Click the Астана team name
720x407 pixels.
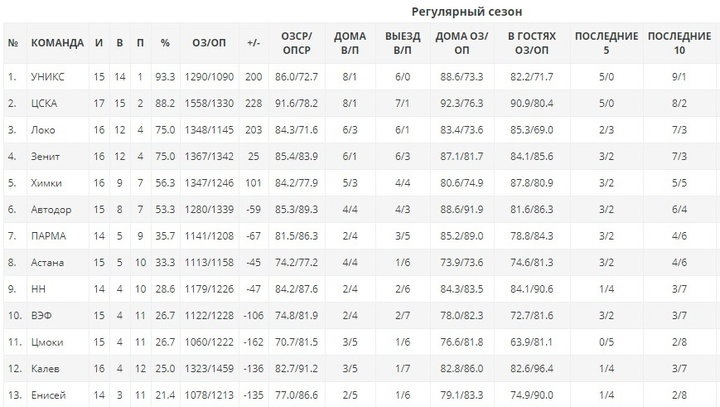[48, 263]
